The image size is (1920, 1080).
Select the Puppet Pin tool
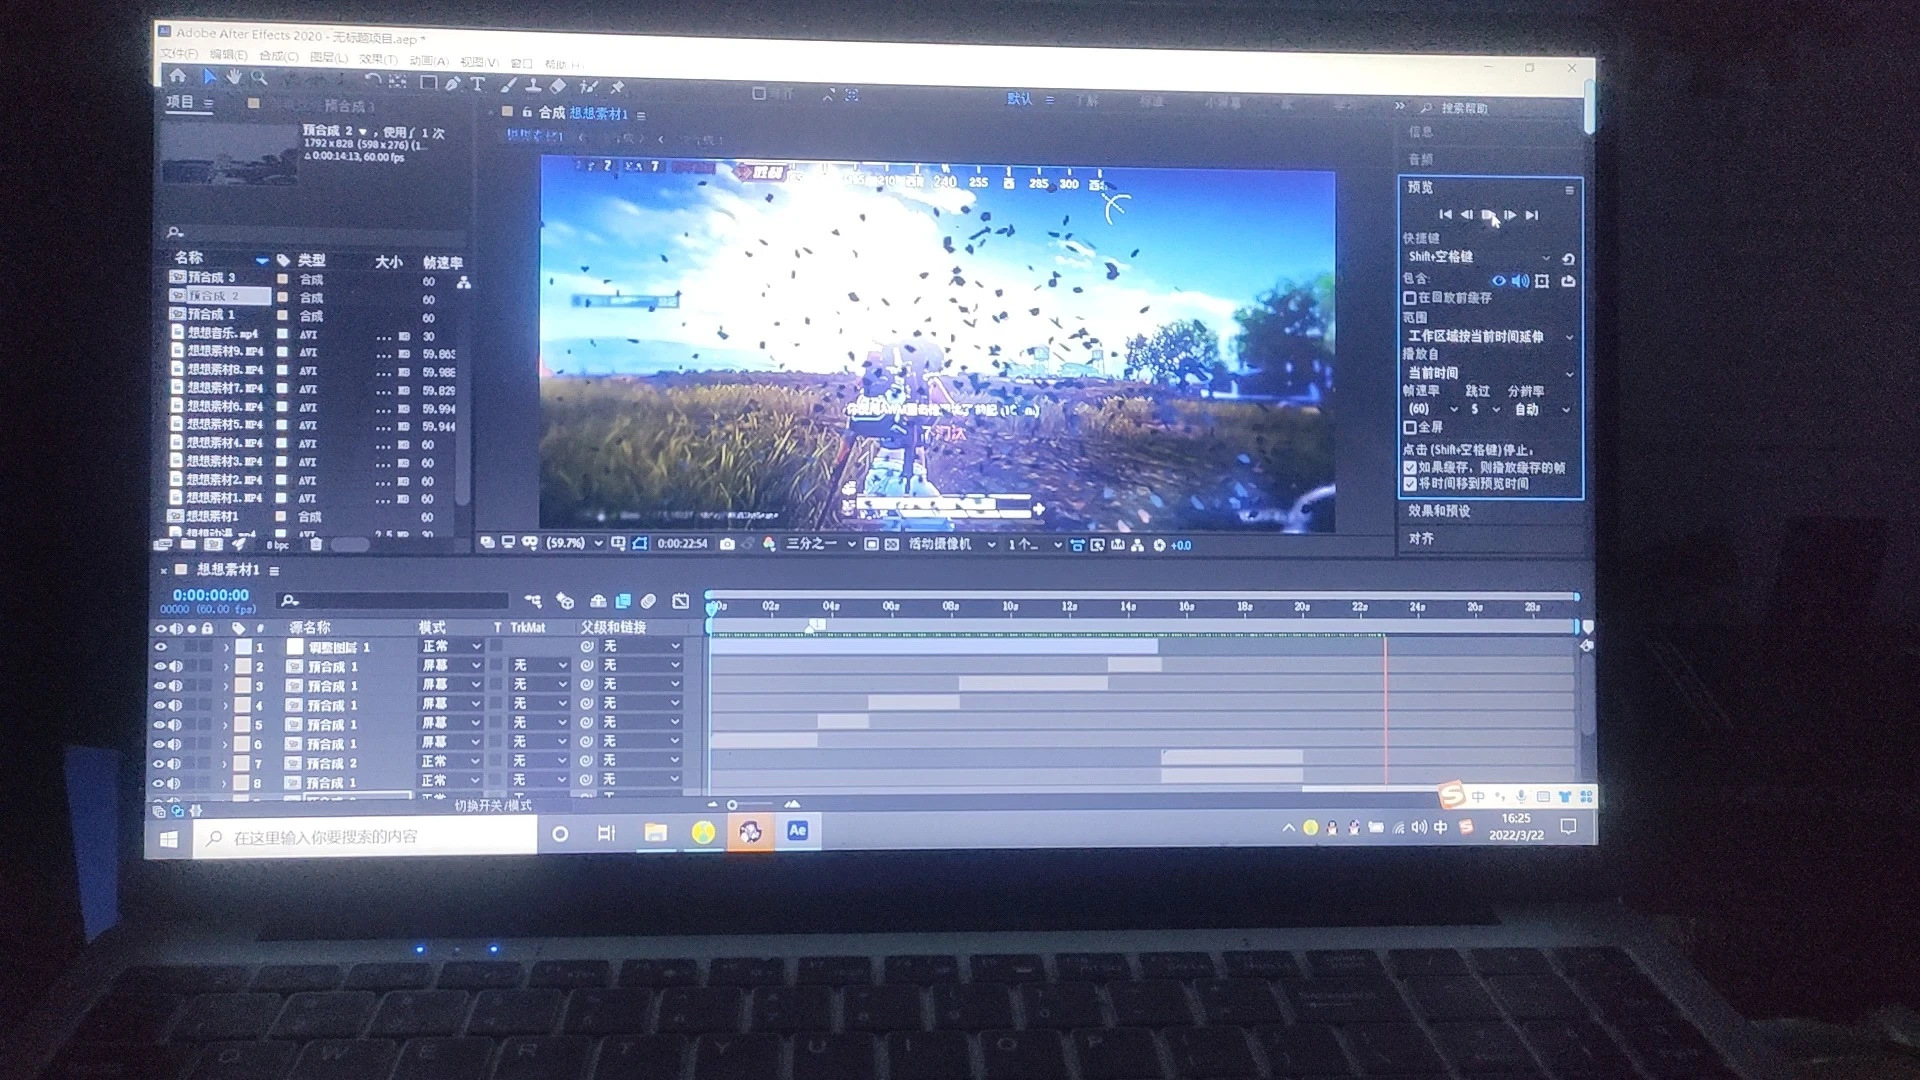pos(617,87)
